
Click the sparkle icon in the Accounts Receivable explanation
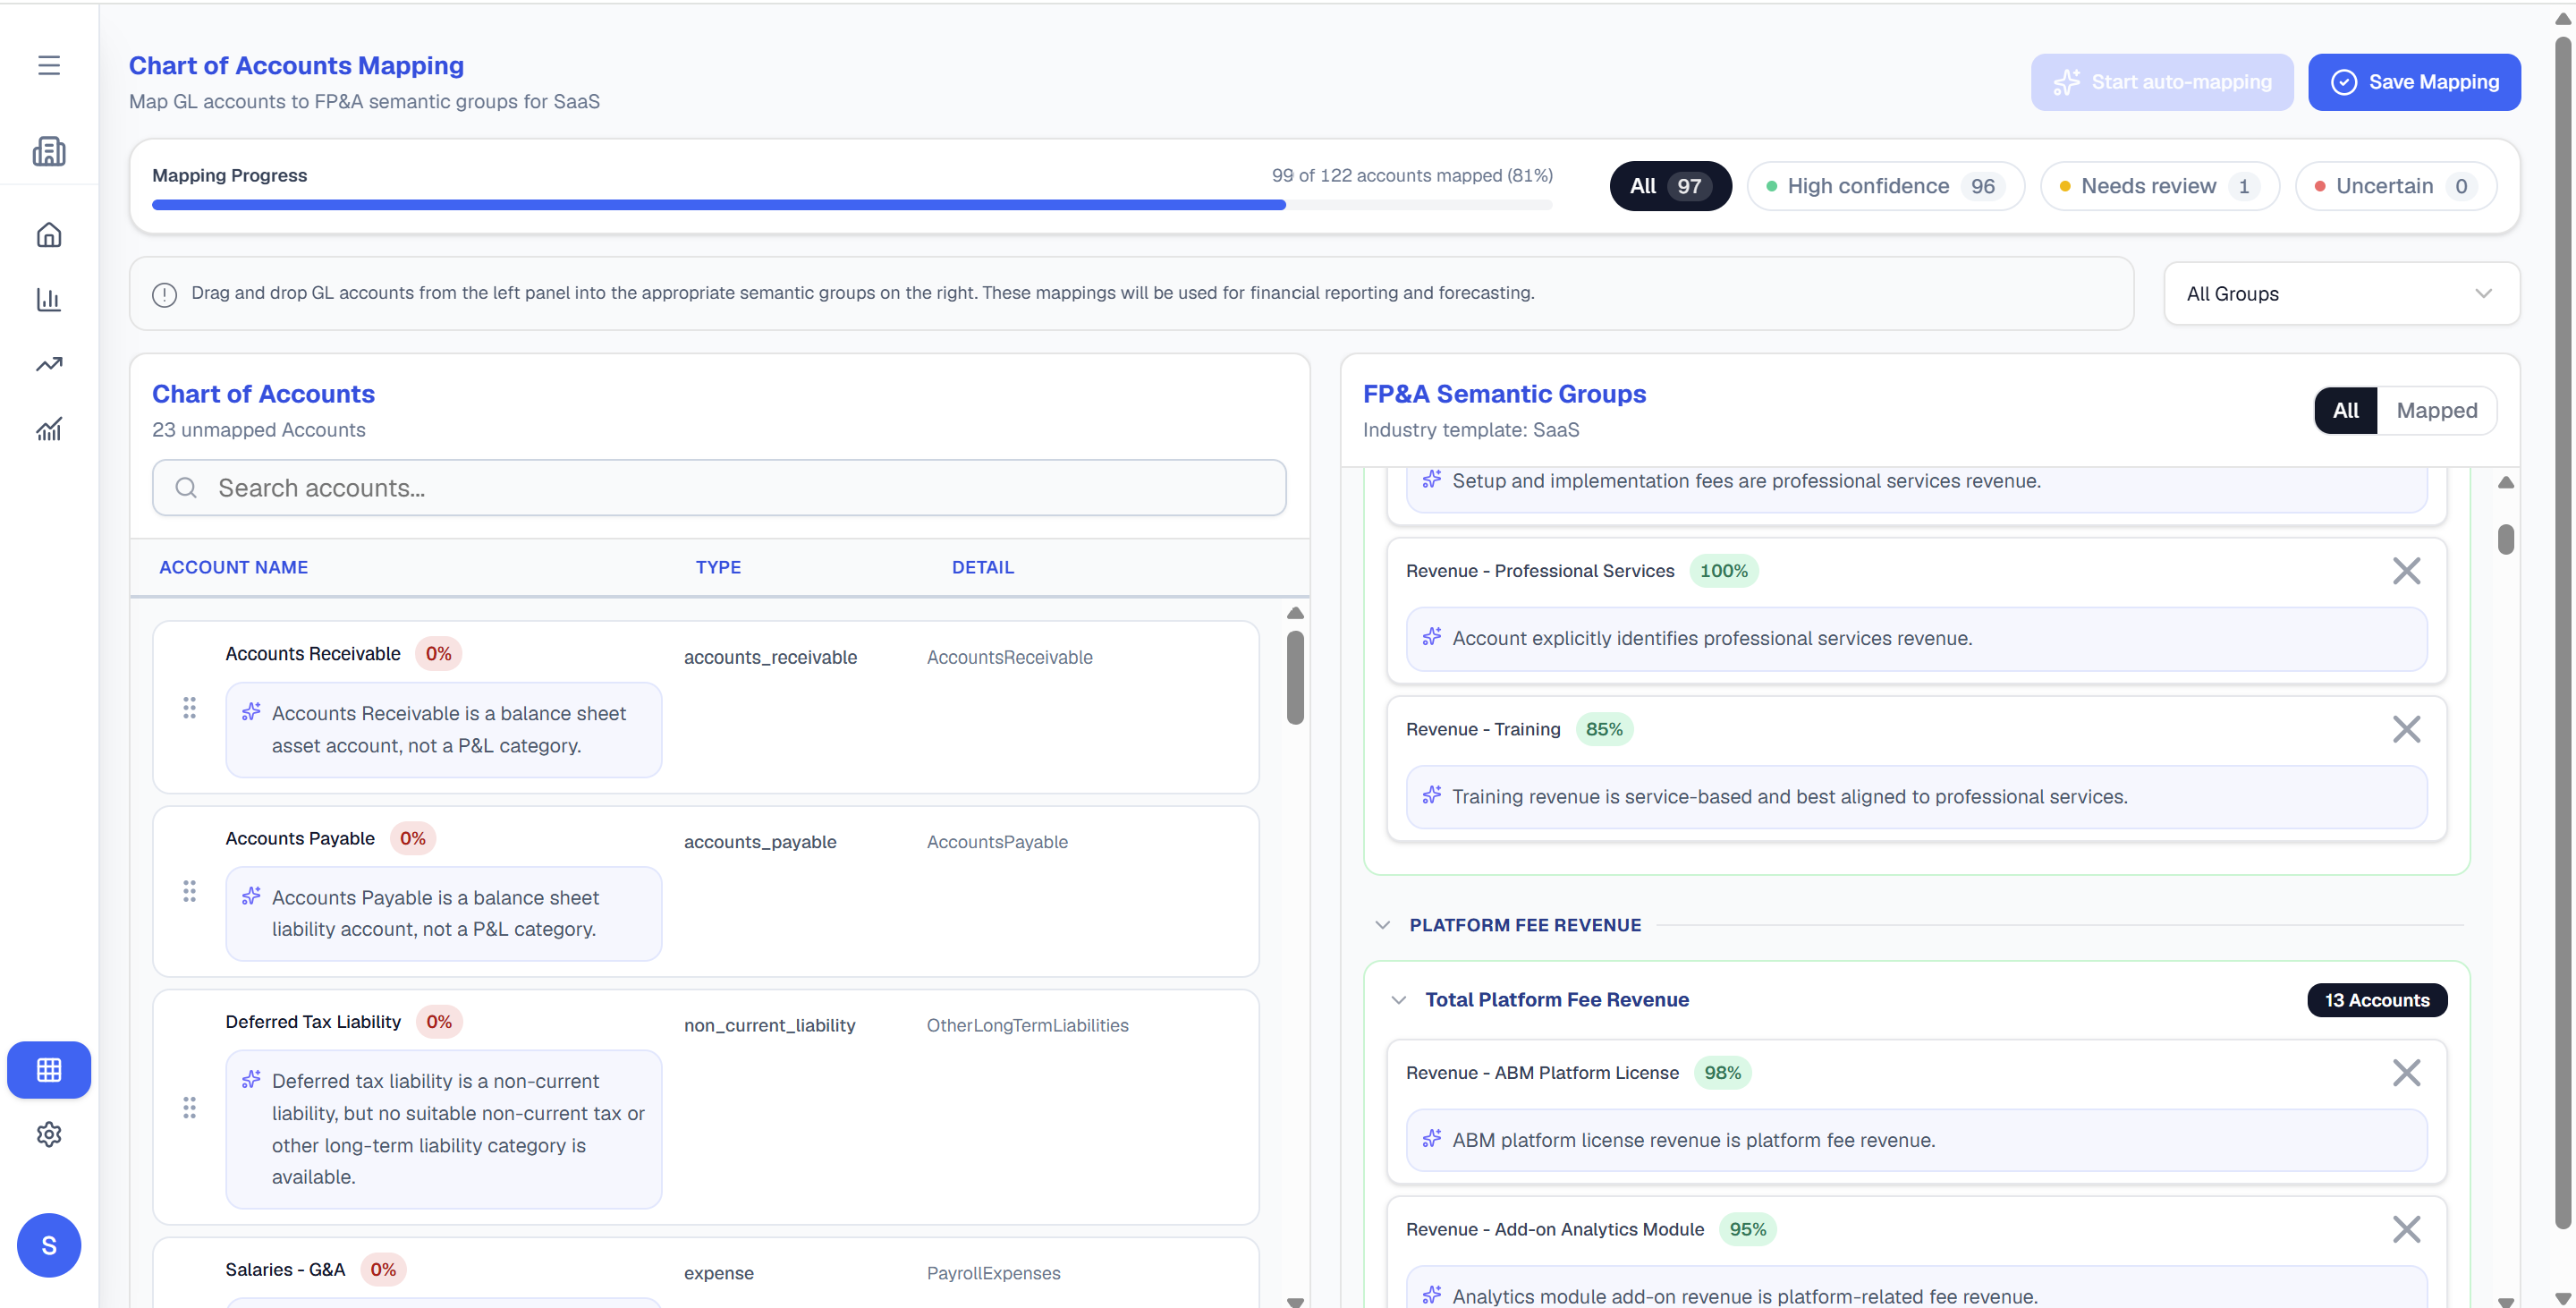click(251, 712)
